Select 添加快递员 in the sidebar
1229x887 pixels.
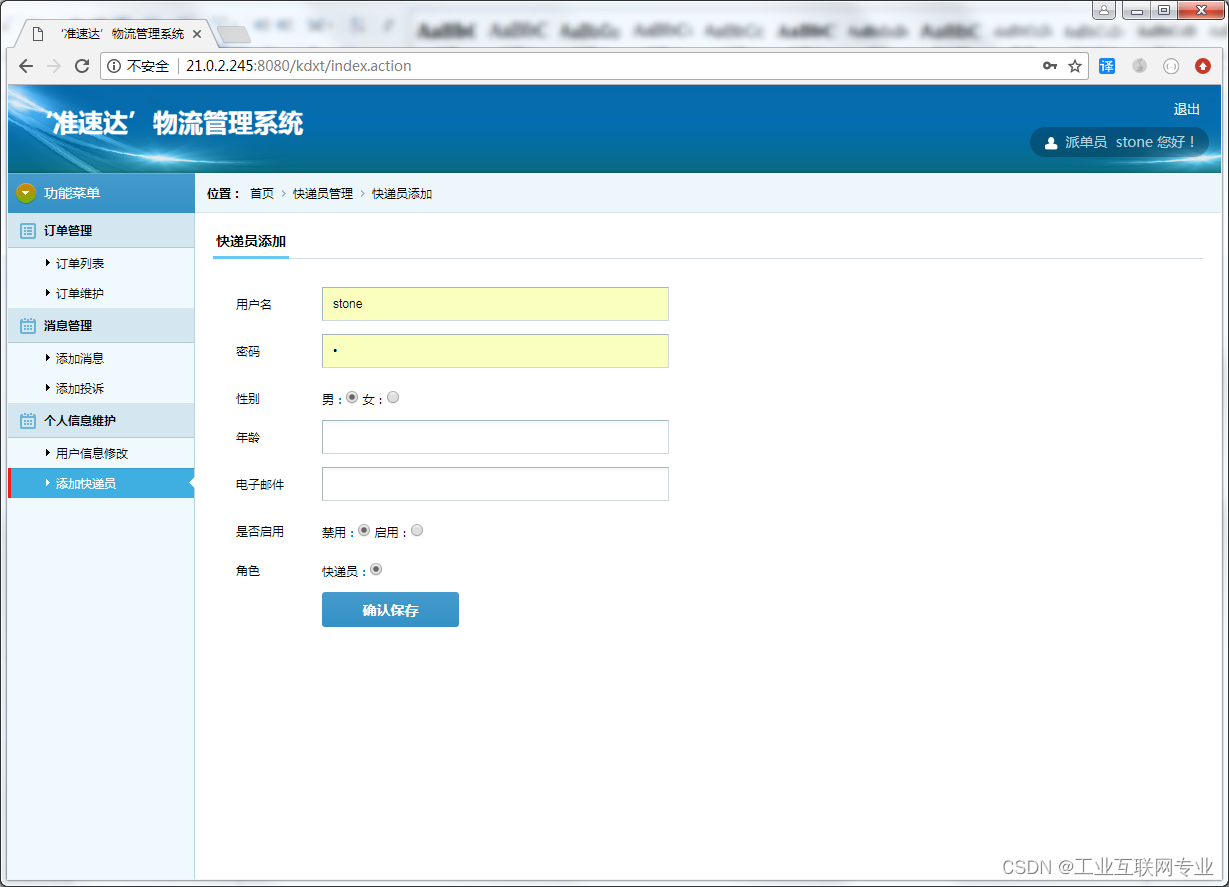pos(101,483)
